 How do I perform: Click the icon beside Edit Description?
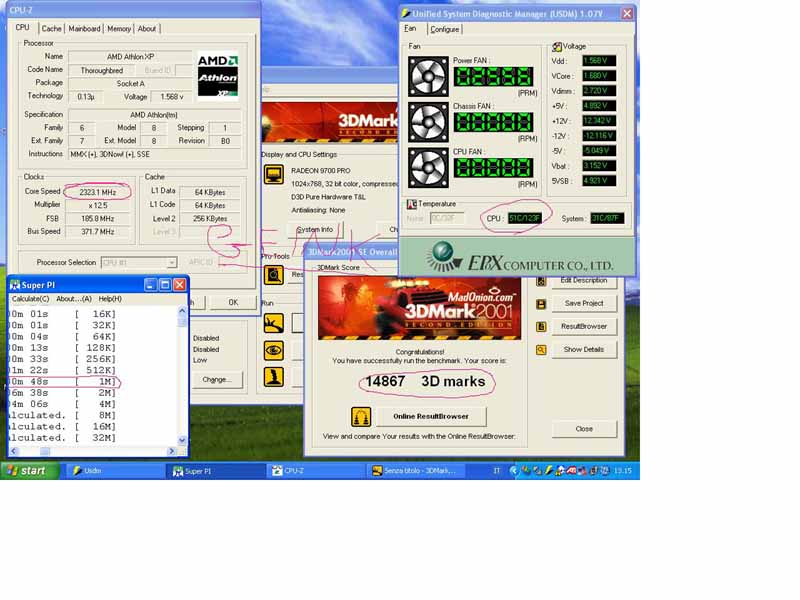coord(541,281)
